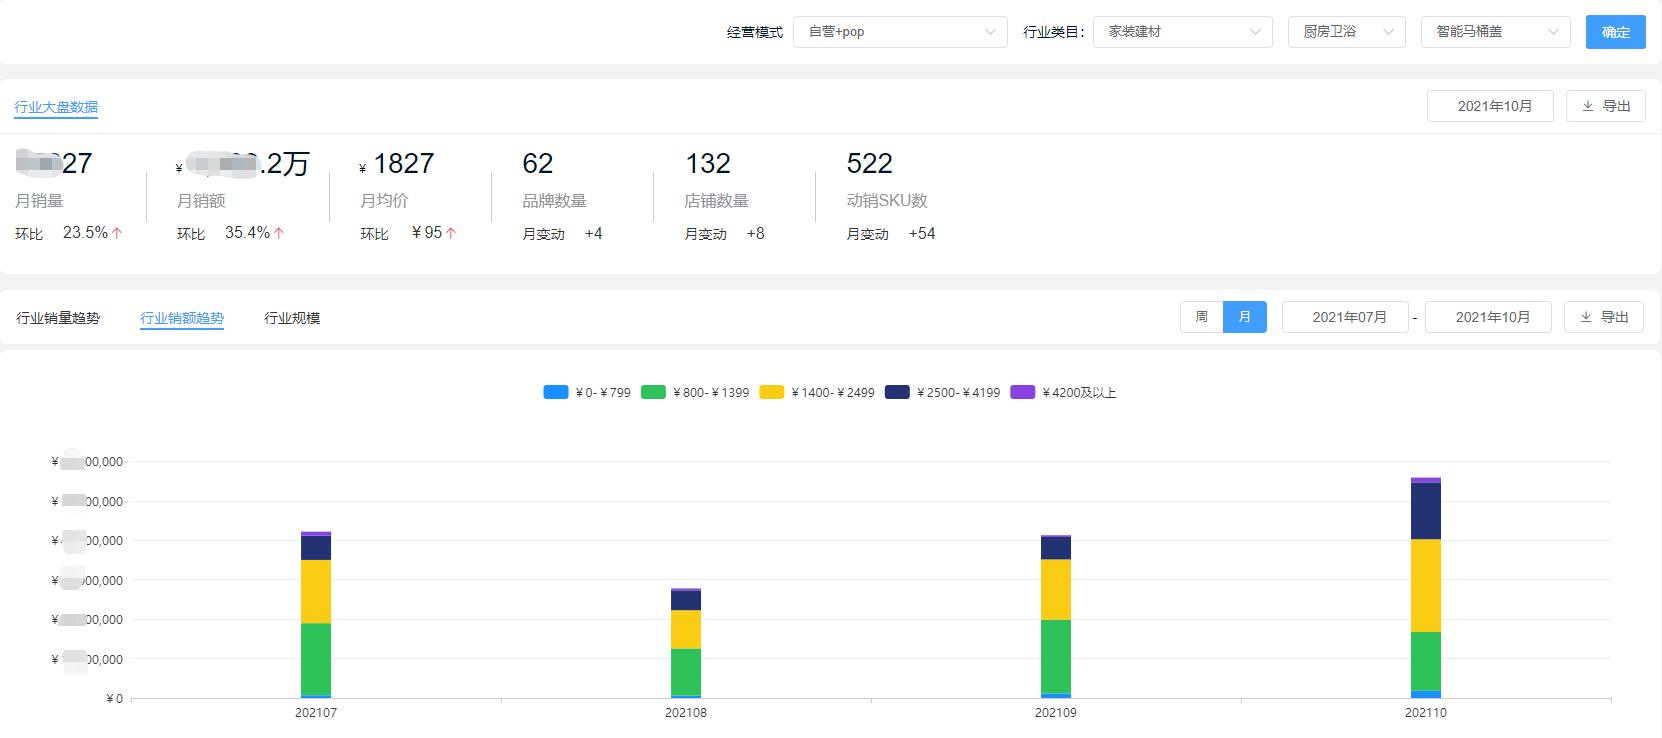Viewport: 1662px width, 738px height.
Task: Click the 202110 stacked bar
Action: click(1426, 588)
